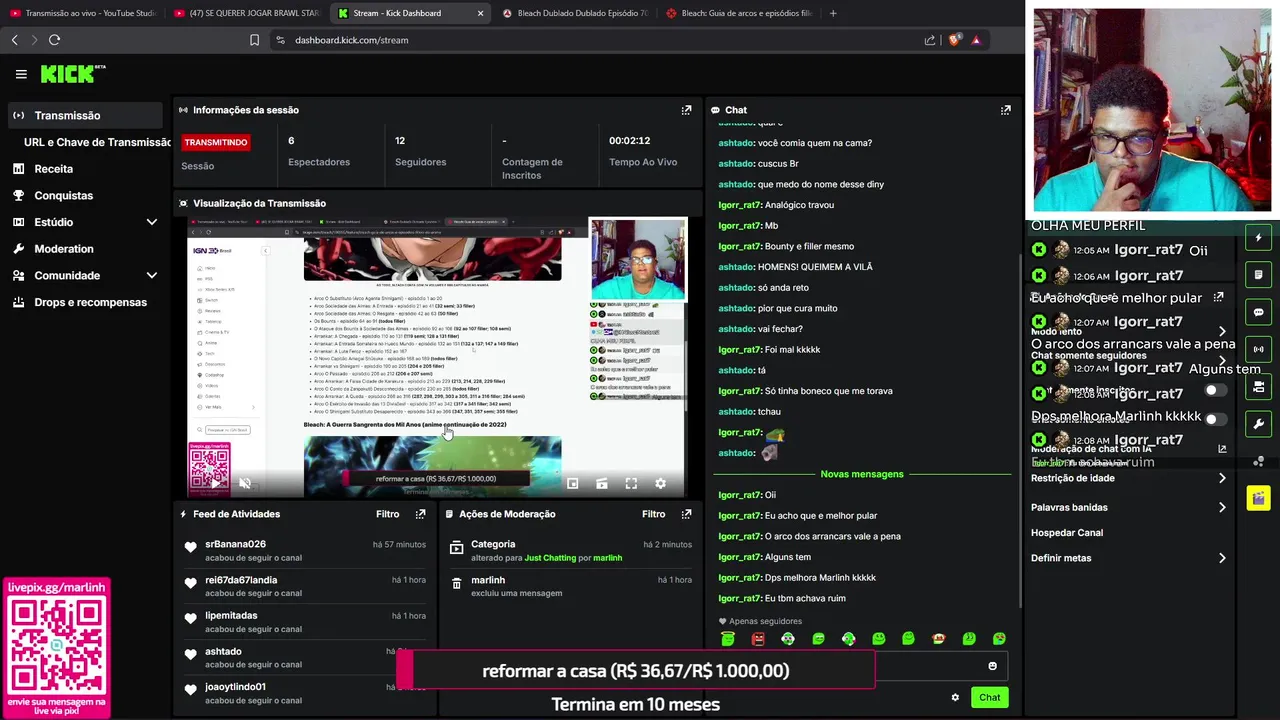Pop out the Ações de Moderação panel
The image size is (1280, 720).
[686, 514]
